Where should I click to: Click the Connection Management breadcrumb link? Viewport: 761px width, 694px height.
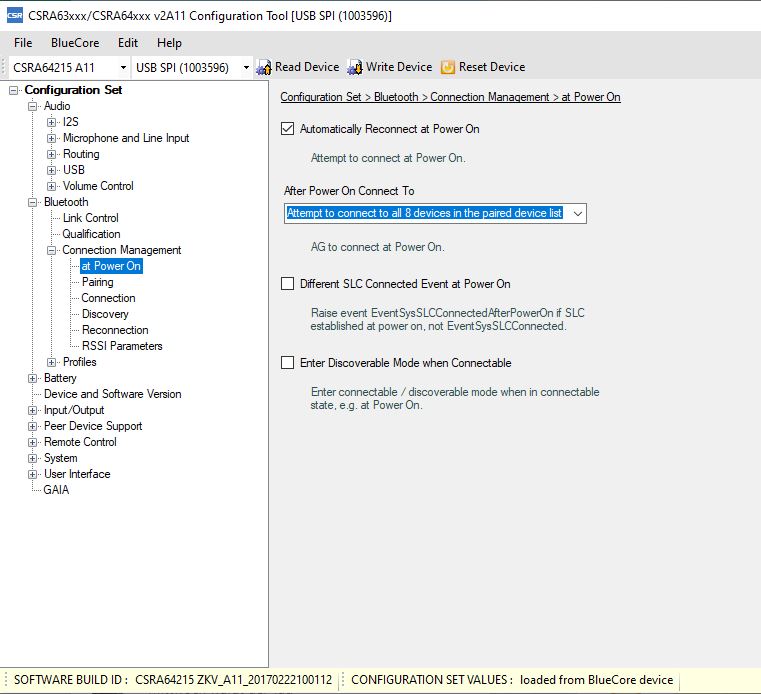pos(490,97)
